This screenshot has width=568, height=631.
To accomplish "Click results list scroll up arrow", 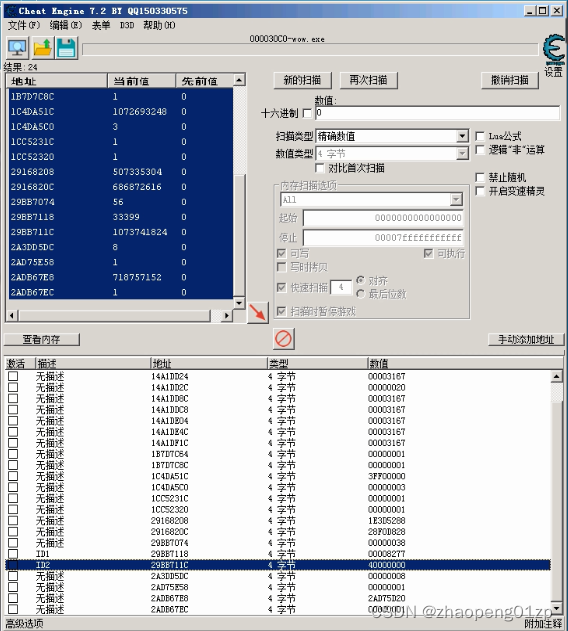I will tap(239, 80).
